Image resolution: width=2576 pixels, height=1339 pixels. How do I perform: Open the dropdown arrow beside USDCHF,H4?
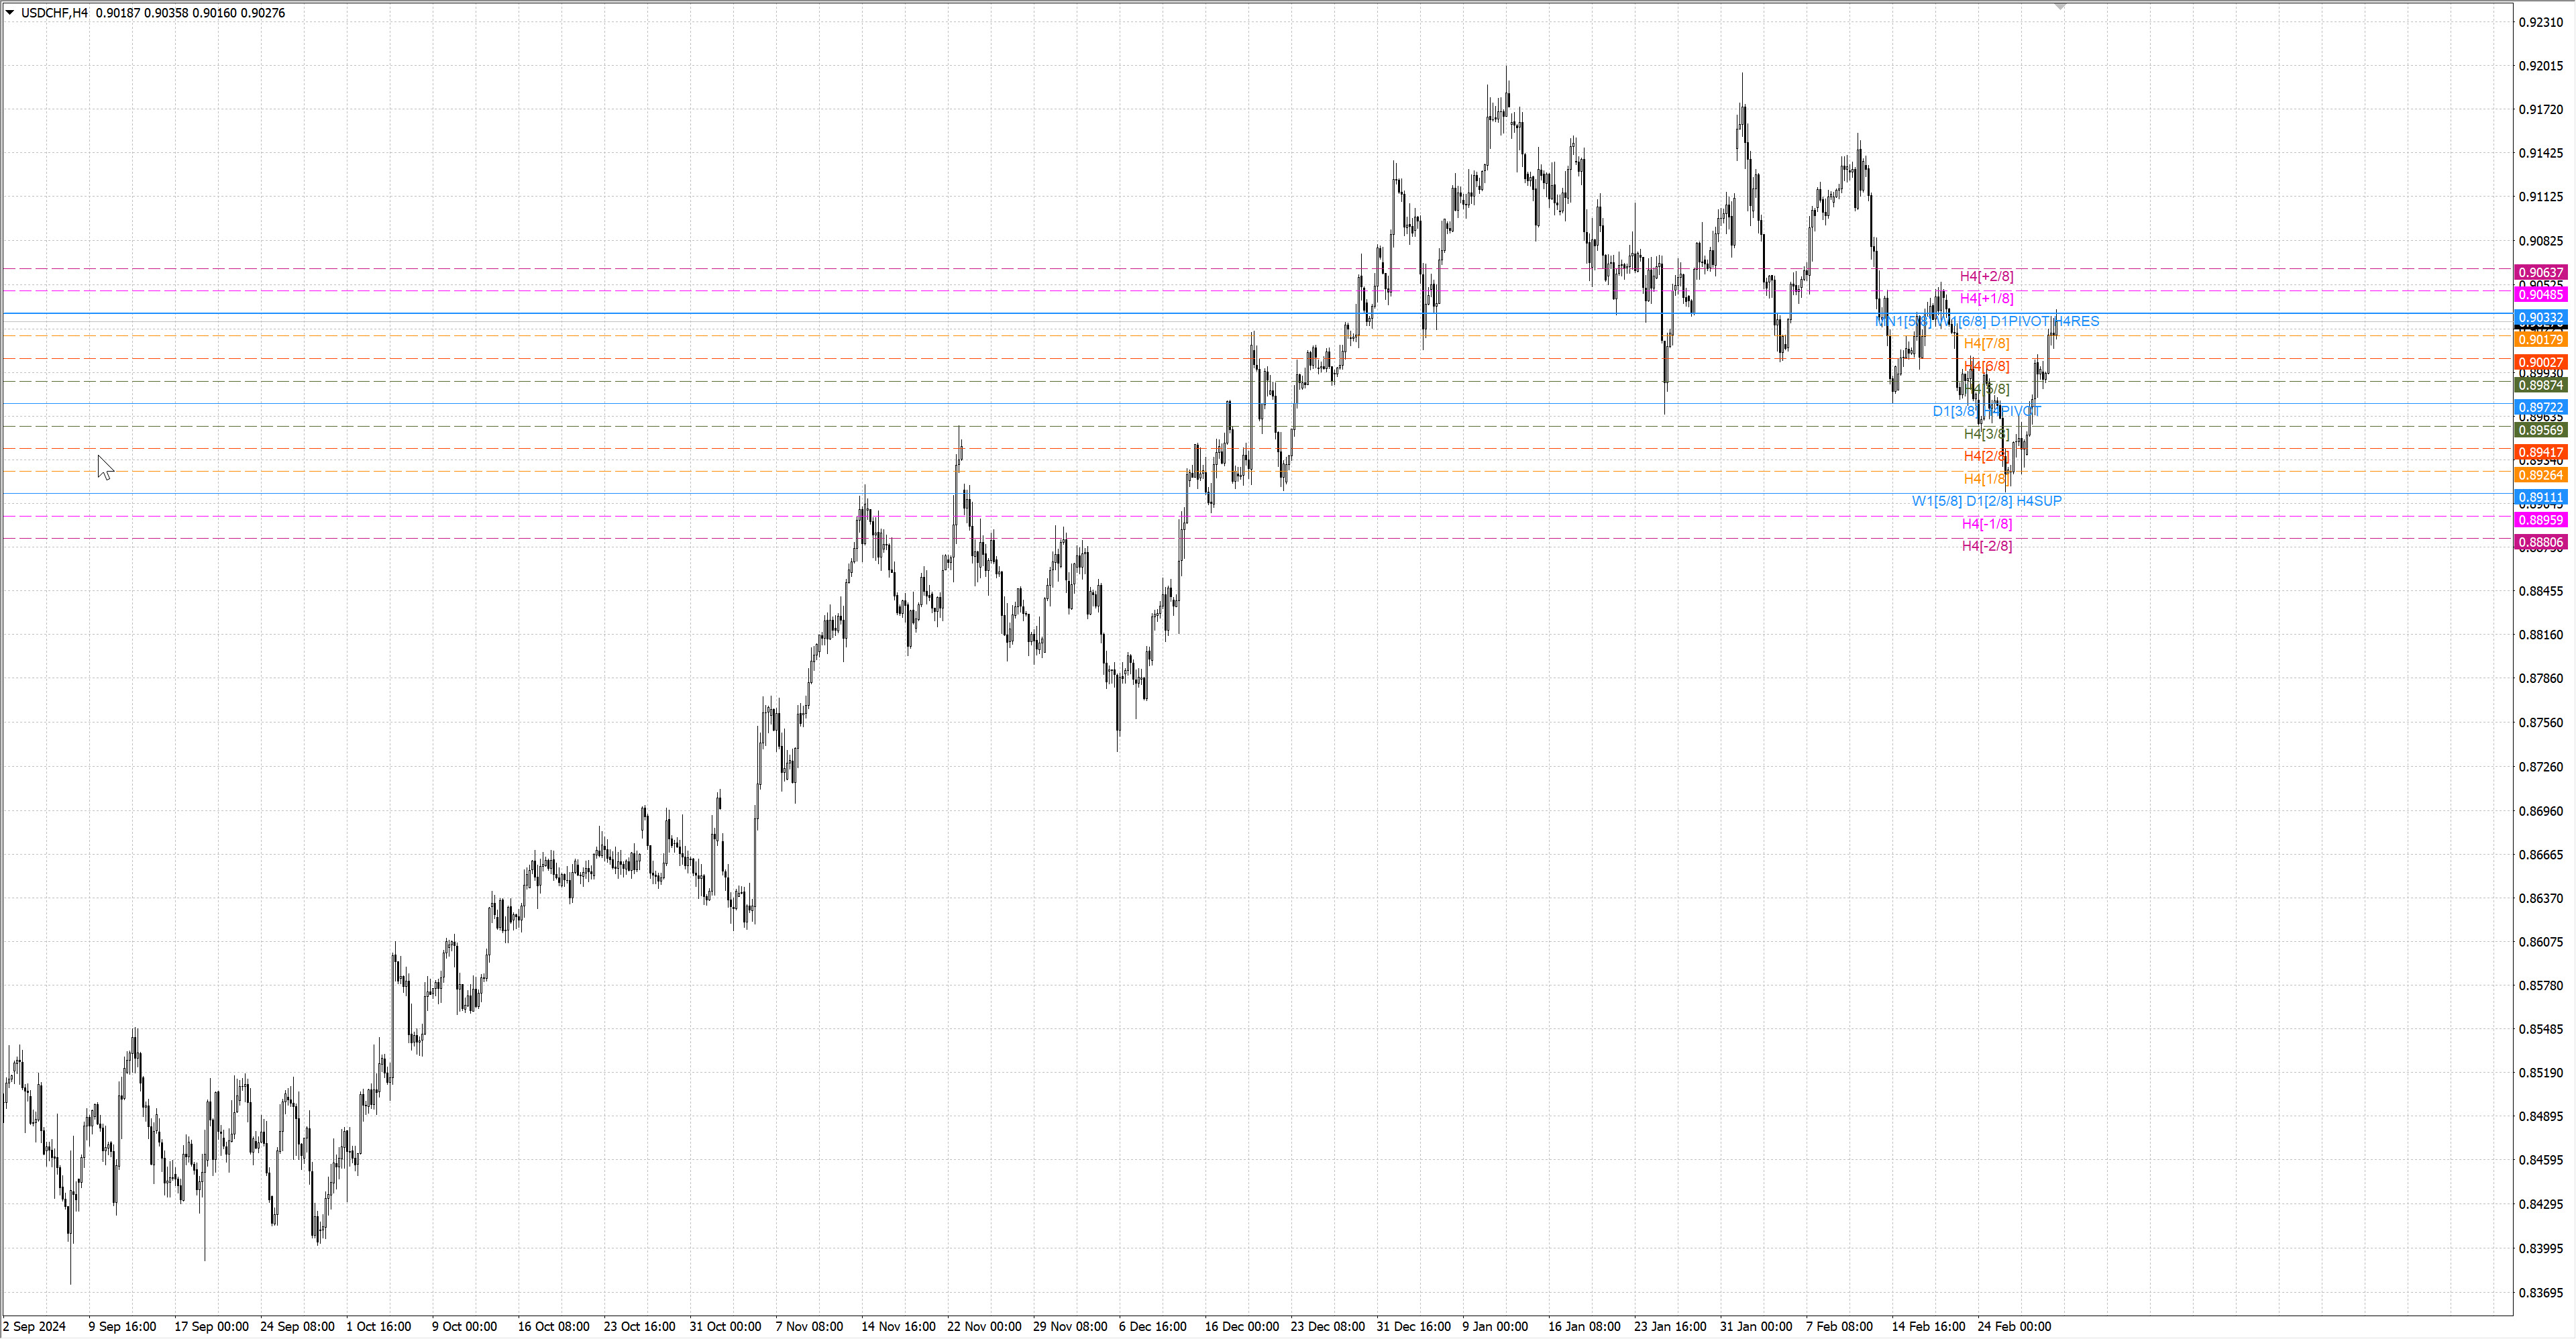pyautogui.click(x=10, y=13)
